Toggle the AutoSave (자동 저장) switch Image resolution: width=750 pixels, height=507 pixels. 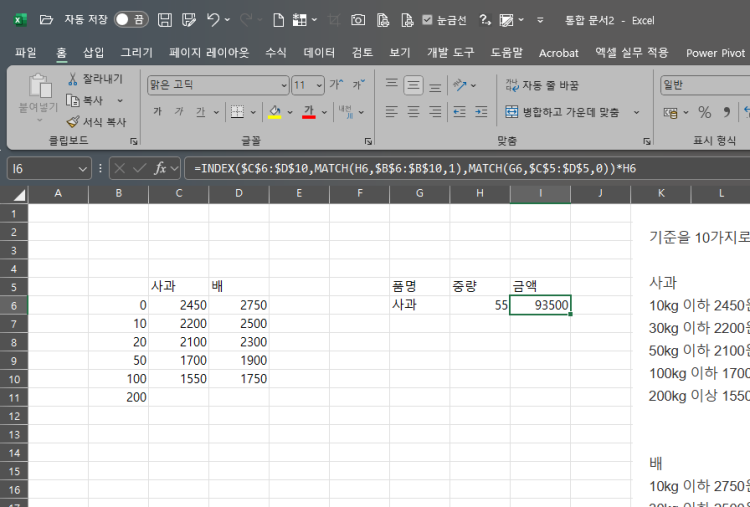click(130, 19)
